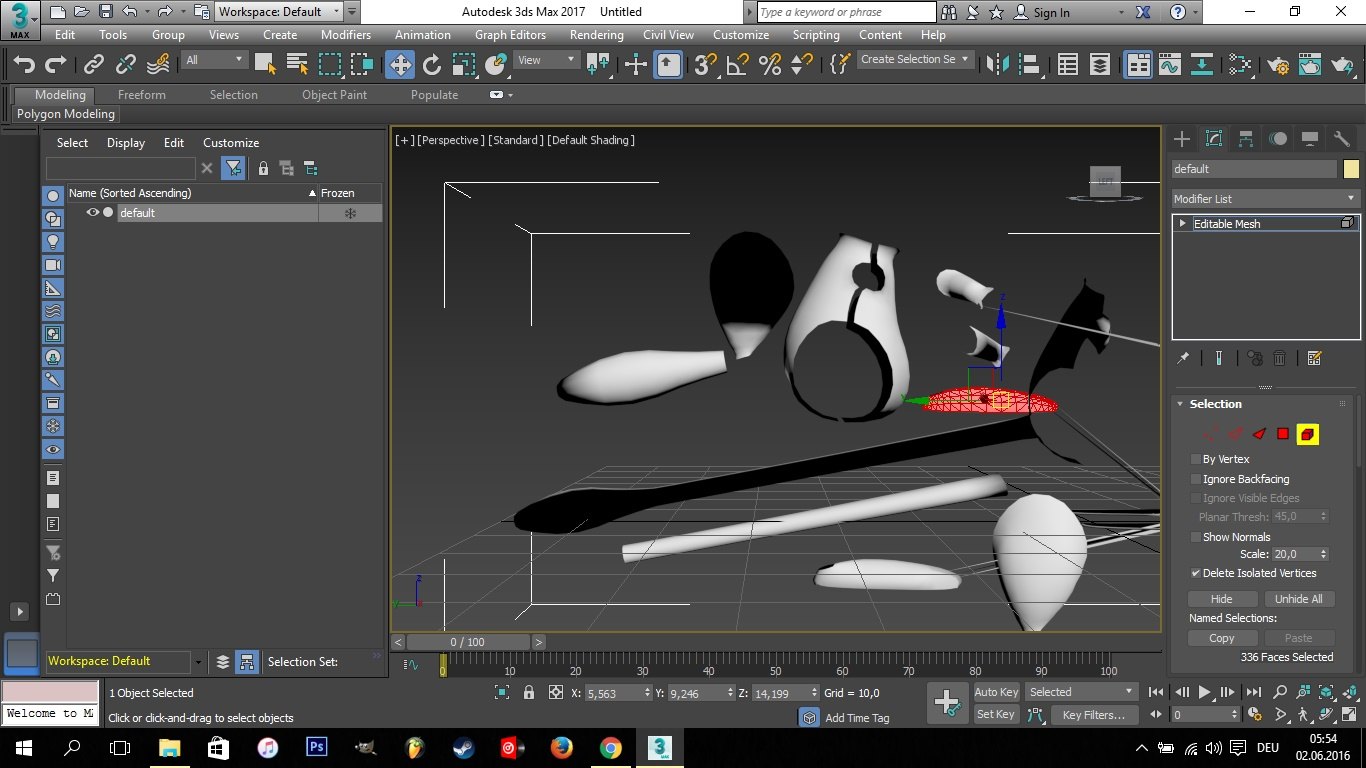Image resolution: width=1366 pixels, height=768 pixels.
Task: Toggle frozen state of default object
Action: click(350, 213)
